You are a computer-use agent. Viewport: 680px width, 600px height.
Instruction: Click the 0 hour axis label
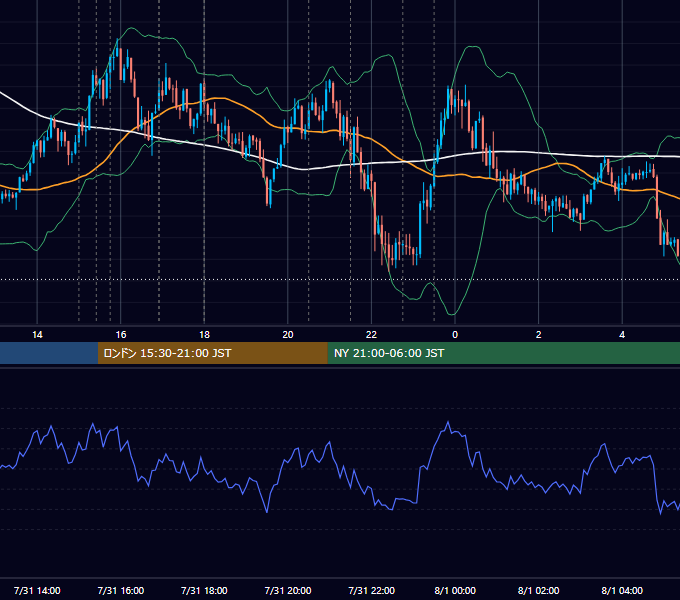[x=455, y=335]
